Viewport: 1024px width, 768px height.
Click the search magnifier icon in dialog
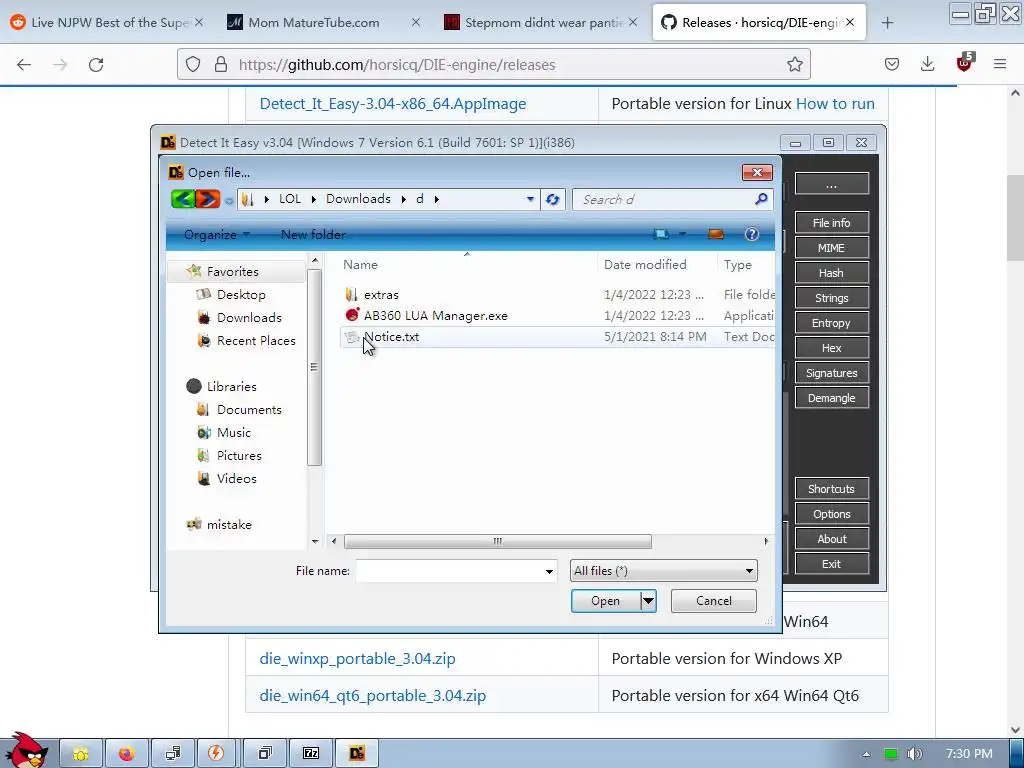(761, 199)
